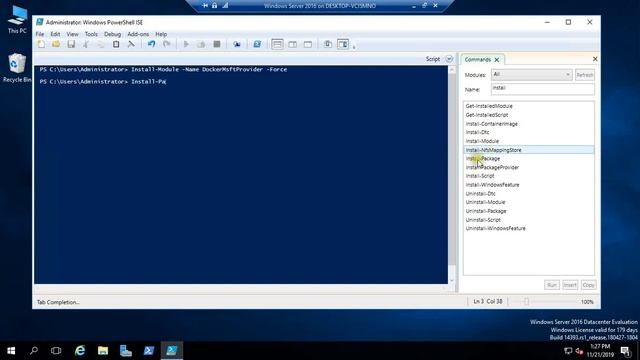The image size is (640, 360).
Task: Click the Copy toolbar icon
Action: 101,44
